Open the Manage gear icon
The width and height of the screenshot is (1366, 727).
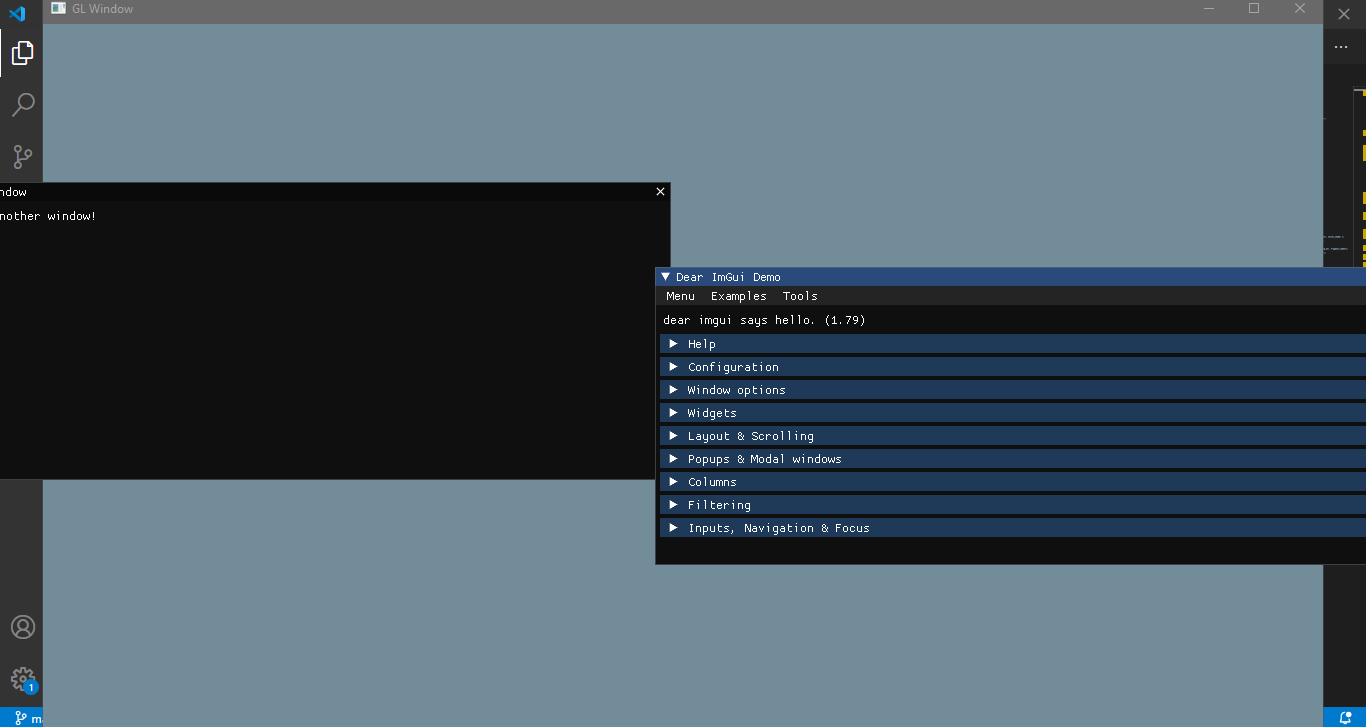pyautogui.click(x=22, y=680)
